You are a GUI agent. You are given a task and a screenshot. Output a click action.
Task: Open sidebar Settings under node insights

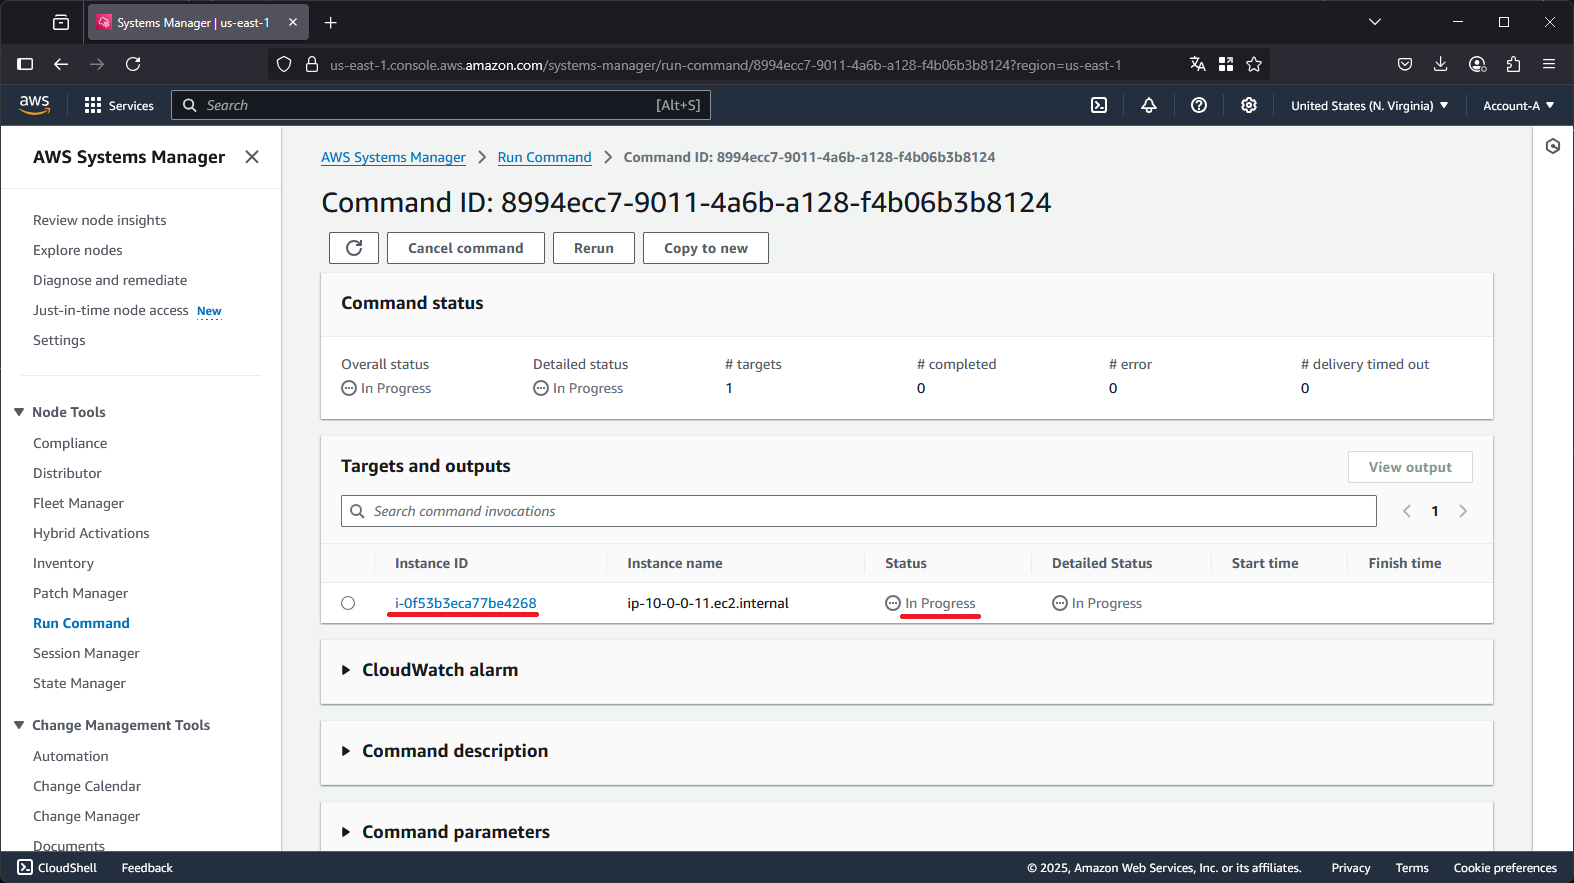59,340
